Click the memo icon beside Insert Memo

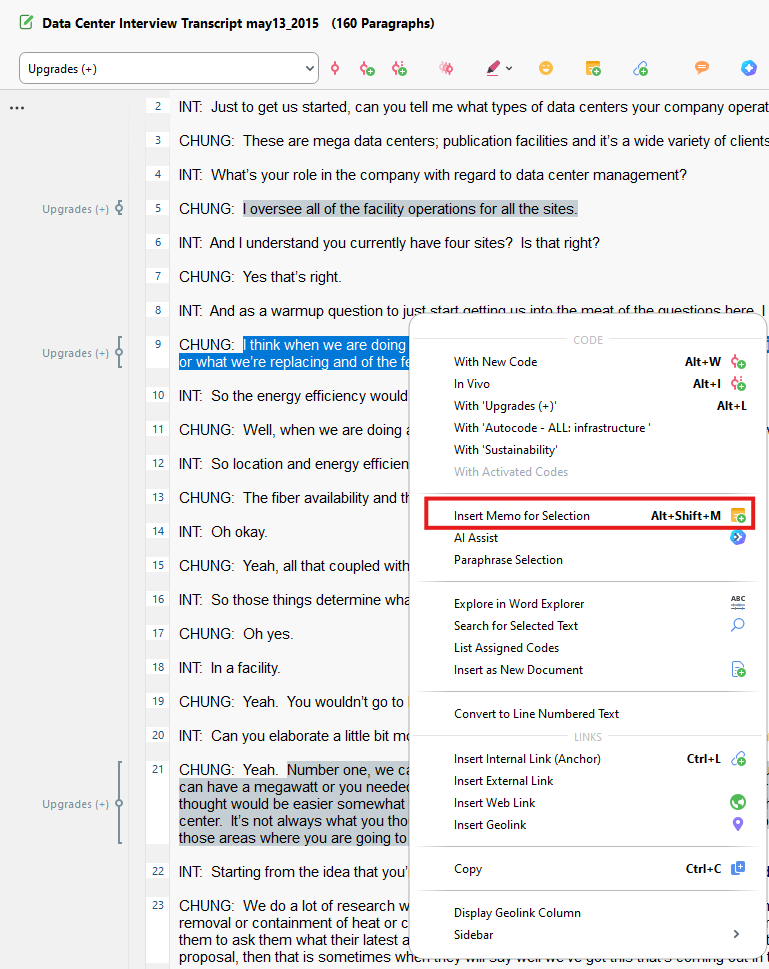point(738,515)
